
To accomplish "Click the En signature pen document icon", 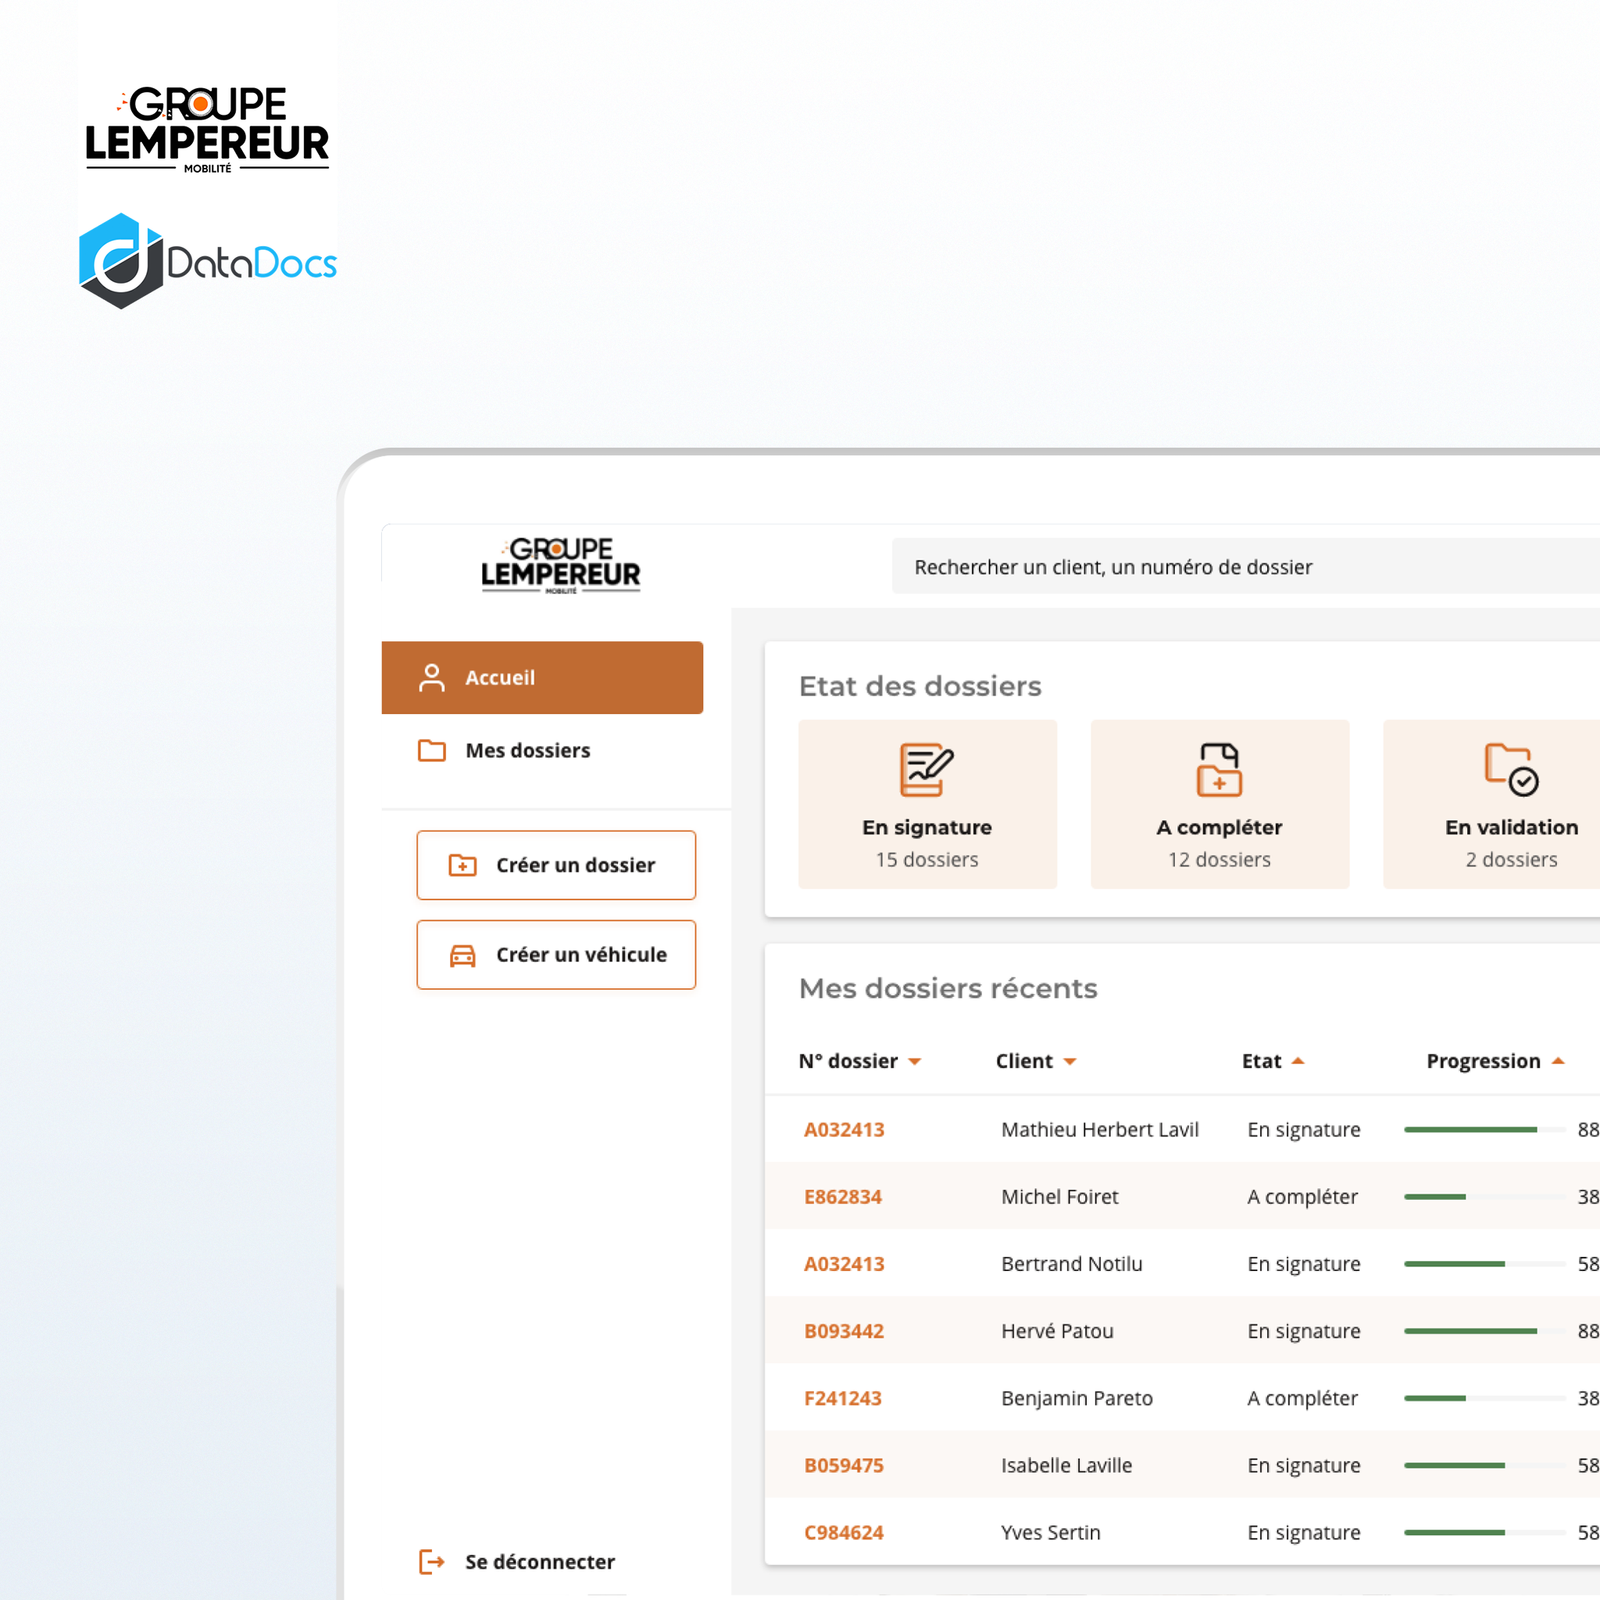I will coord(927,769).
